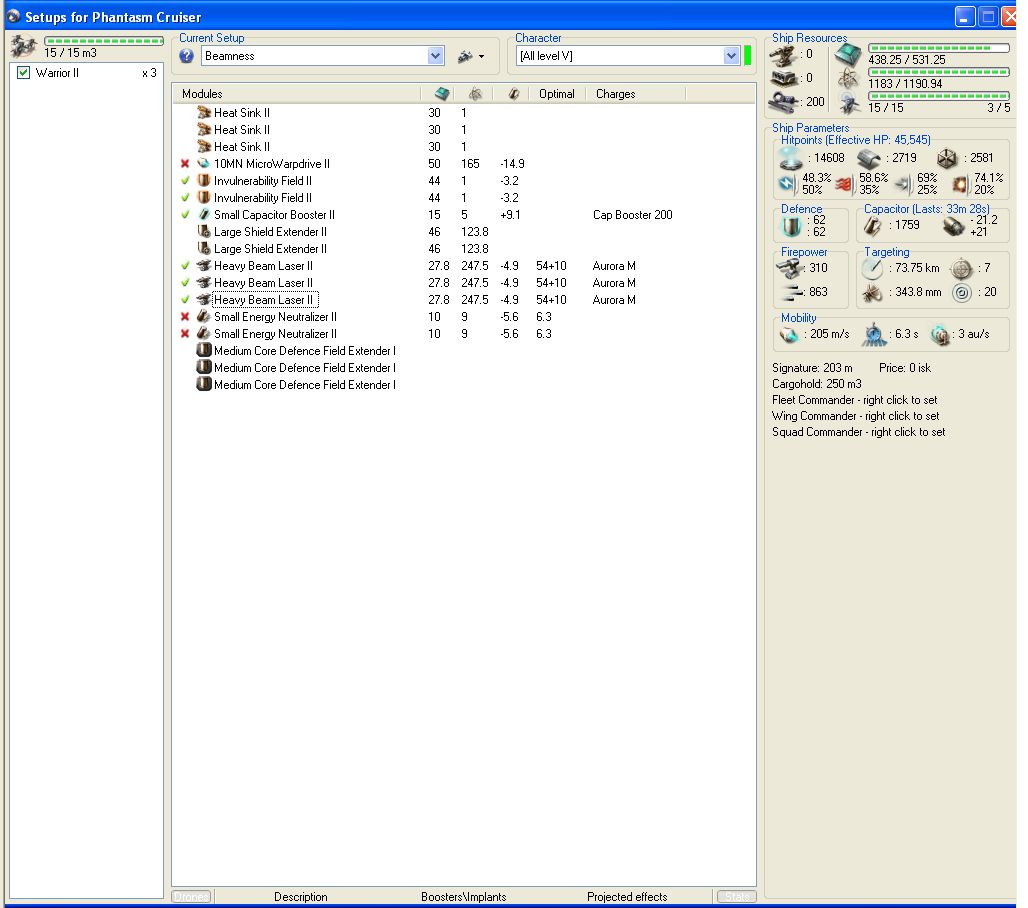This screenshot has height=908, width=1028.
Task: Click the powergrid usage progress bar
Action: coord(938,72)
